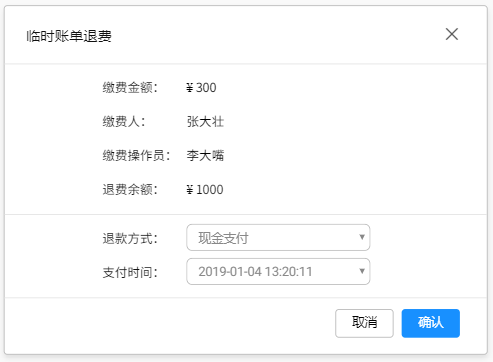Select the operator name 李大嘴

[x=205, y=156]
